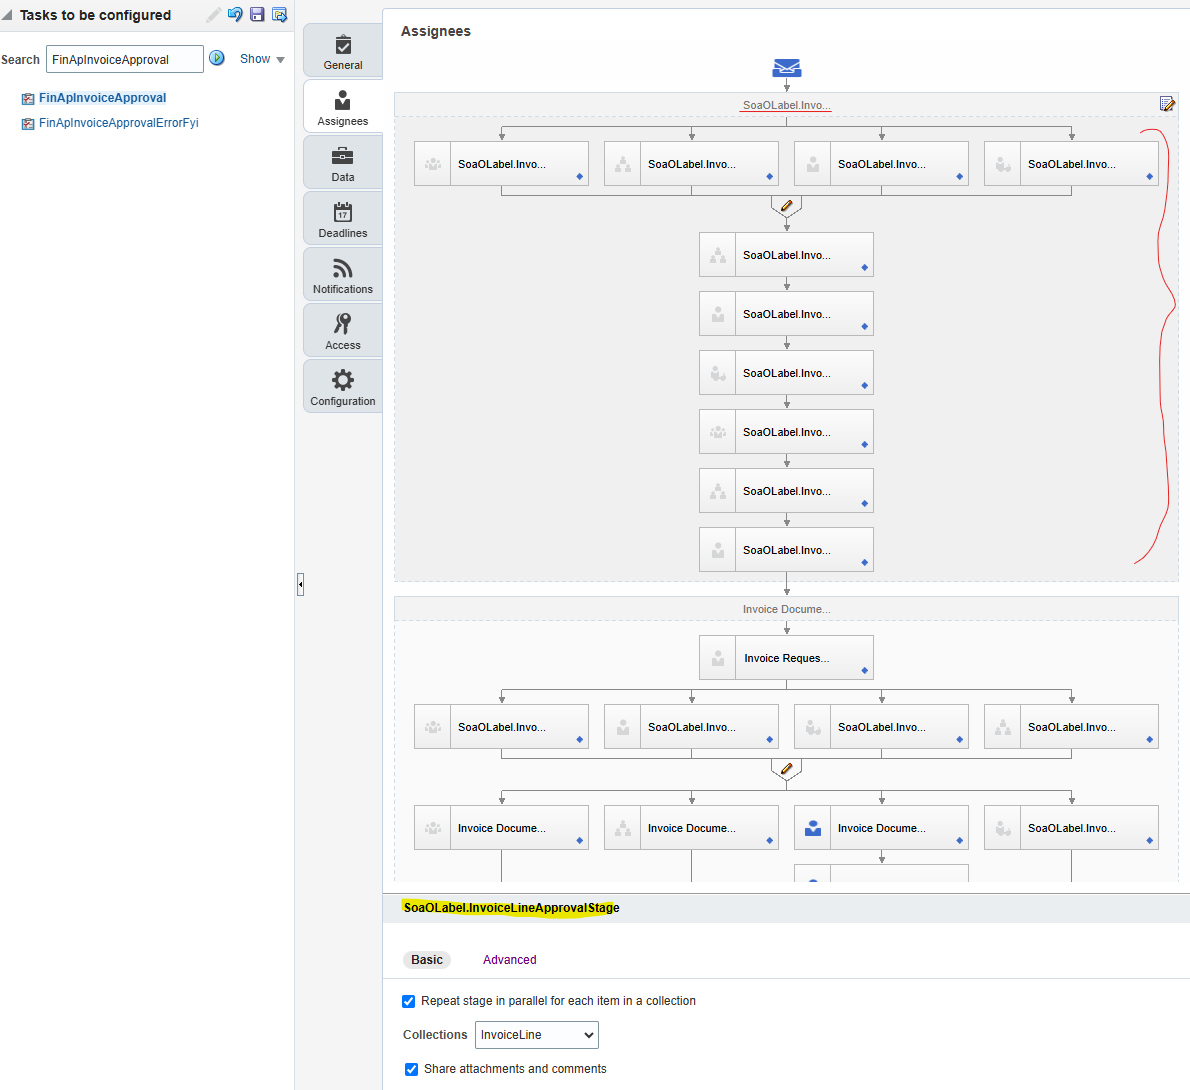Click the highlighted SoaOLabel.InvoiceLineApprovalStage title
This screenshot has width=1190, height=1090.
click(512, 908)
